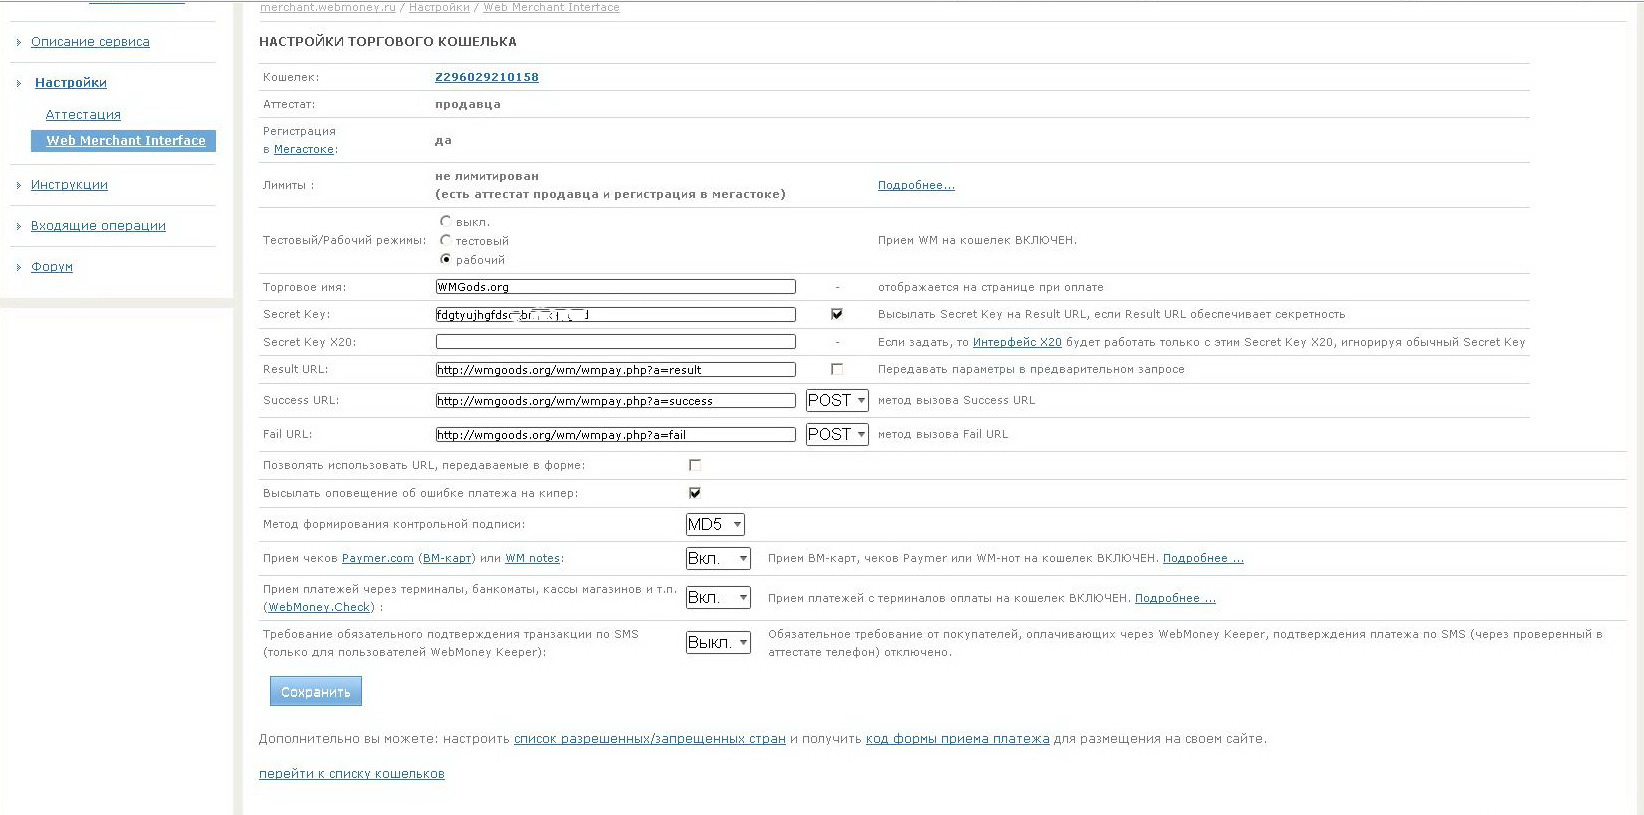The image size is (1644, 815).
Task: Open Web Merchant Interface breadcrumb link
Action: click(551, 7)
